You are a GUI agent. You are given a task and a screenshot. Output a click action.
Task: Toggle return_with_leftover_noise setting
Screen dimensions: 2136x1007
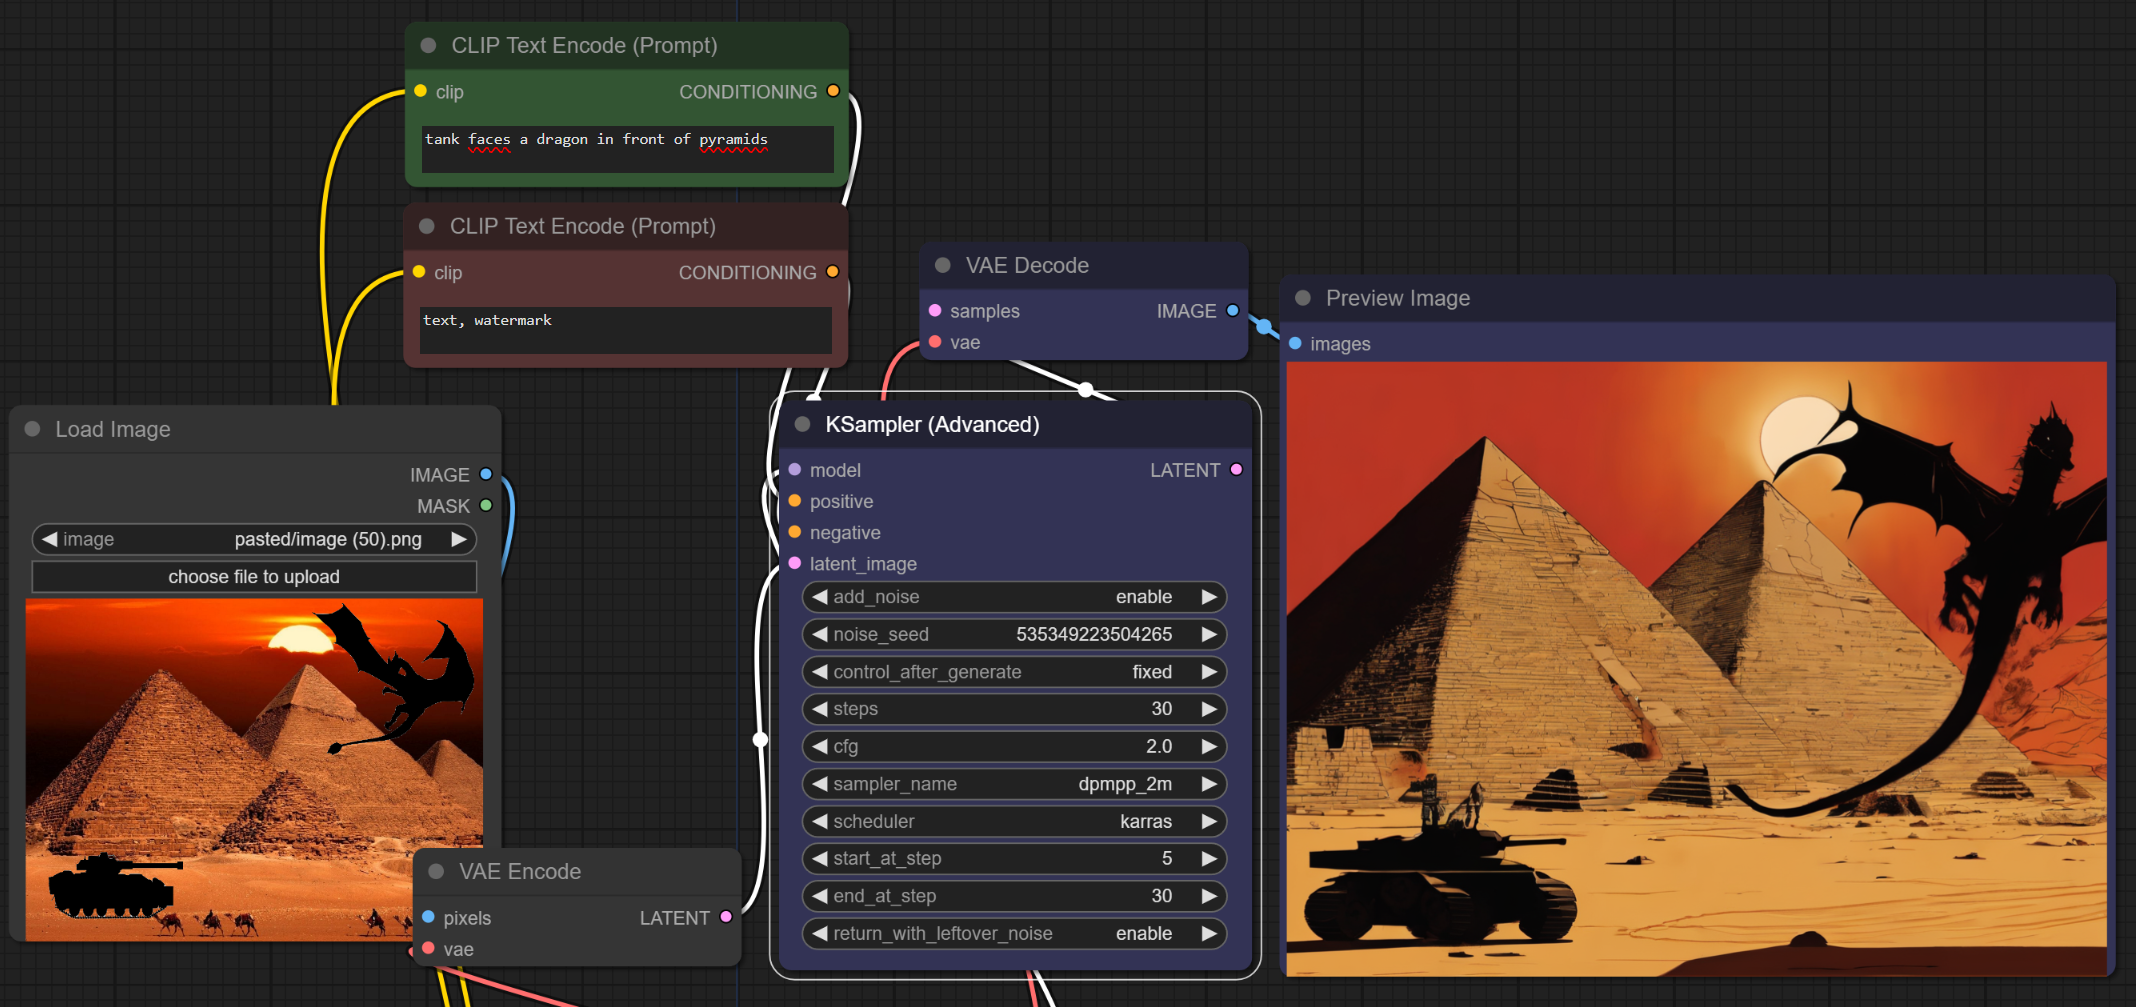[x=1014, y=933]
